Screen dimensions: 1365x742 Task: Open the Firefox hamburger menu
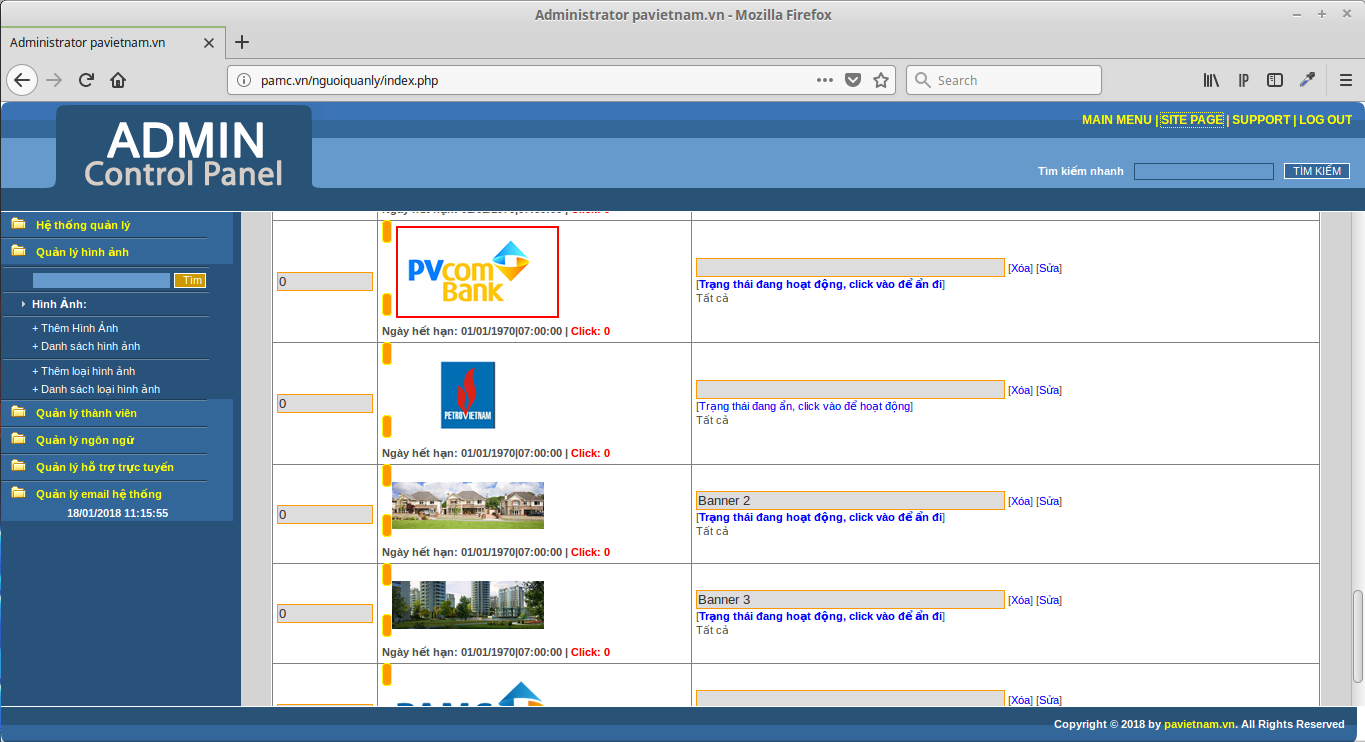pyautogui.click(x=1346, y=80)
